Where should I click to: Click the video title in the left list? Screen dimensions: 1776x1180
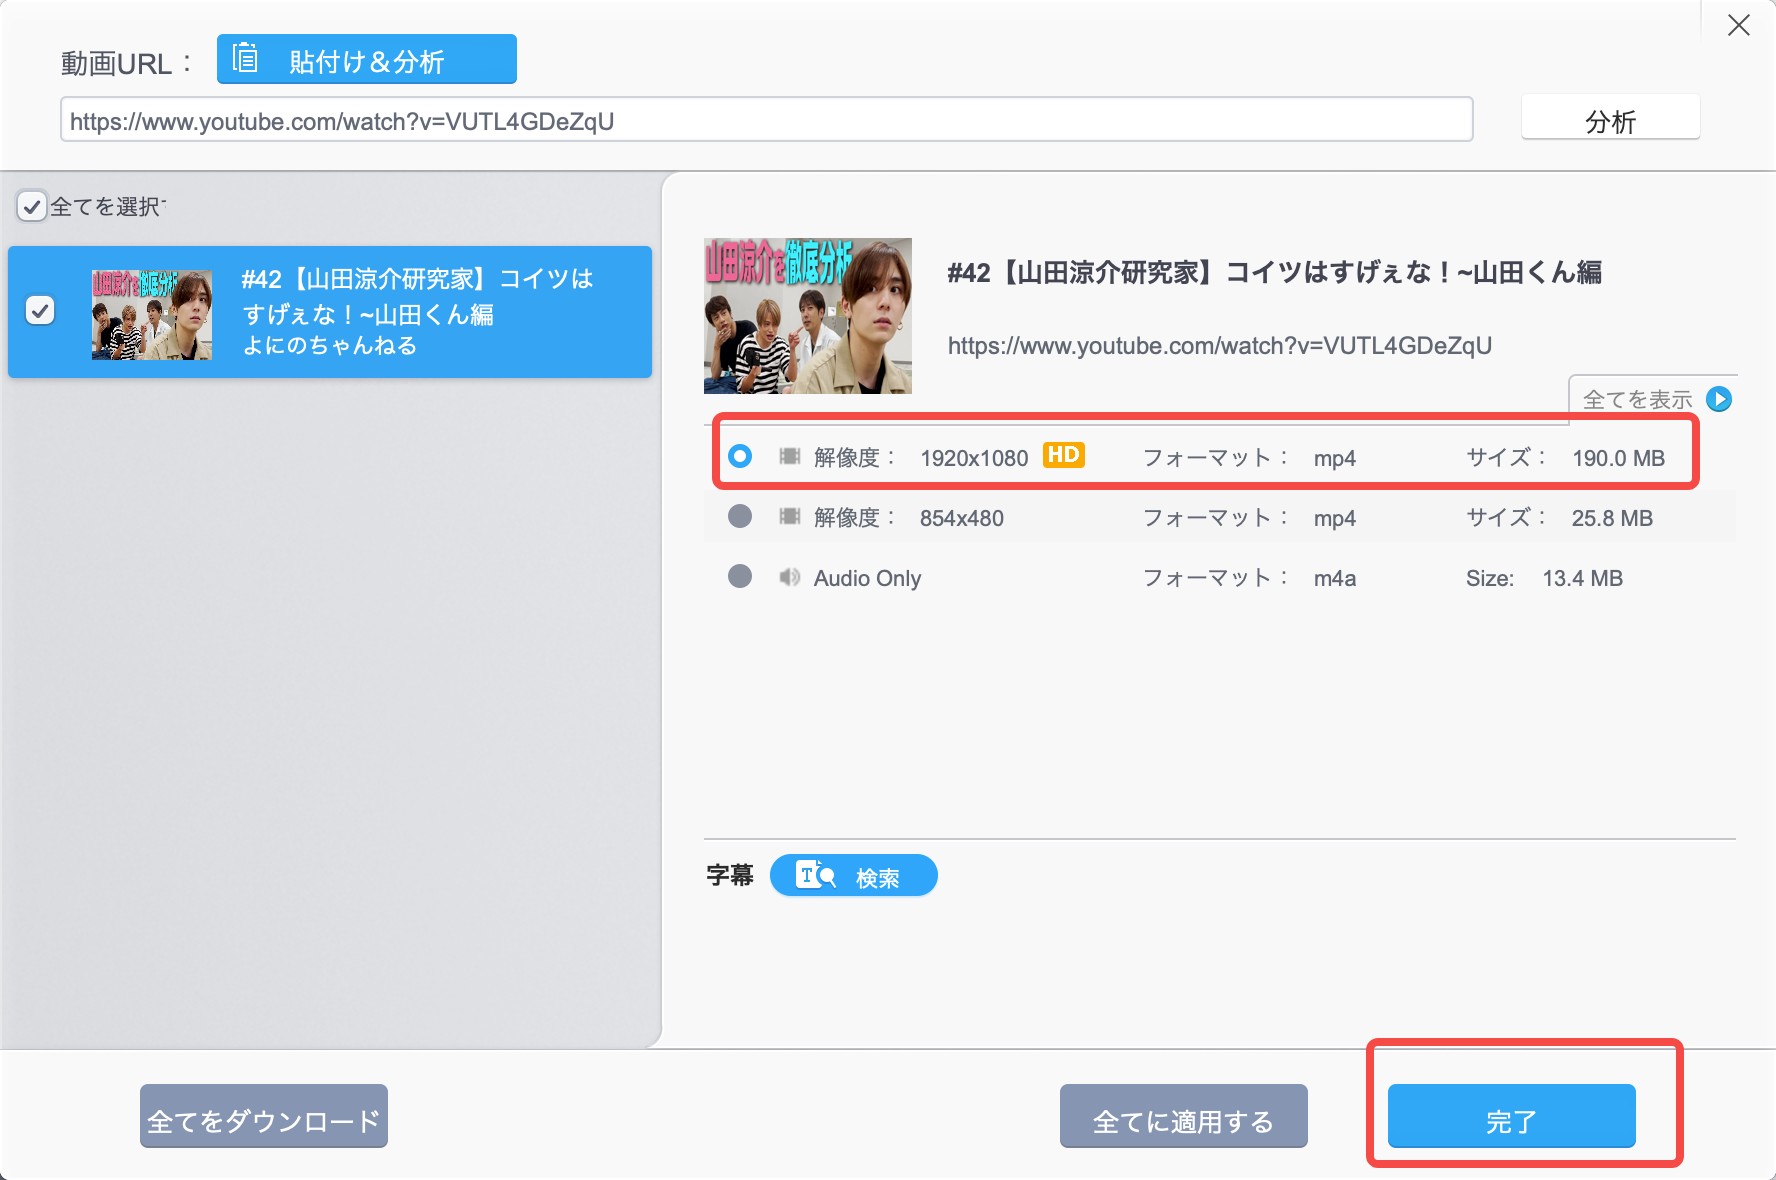[x=418, y=296]
